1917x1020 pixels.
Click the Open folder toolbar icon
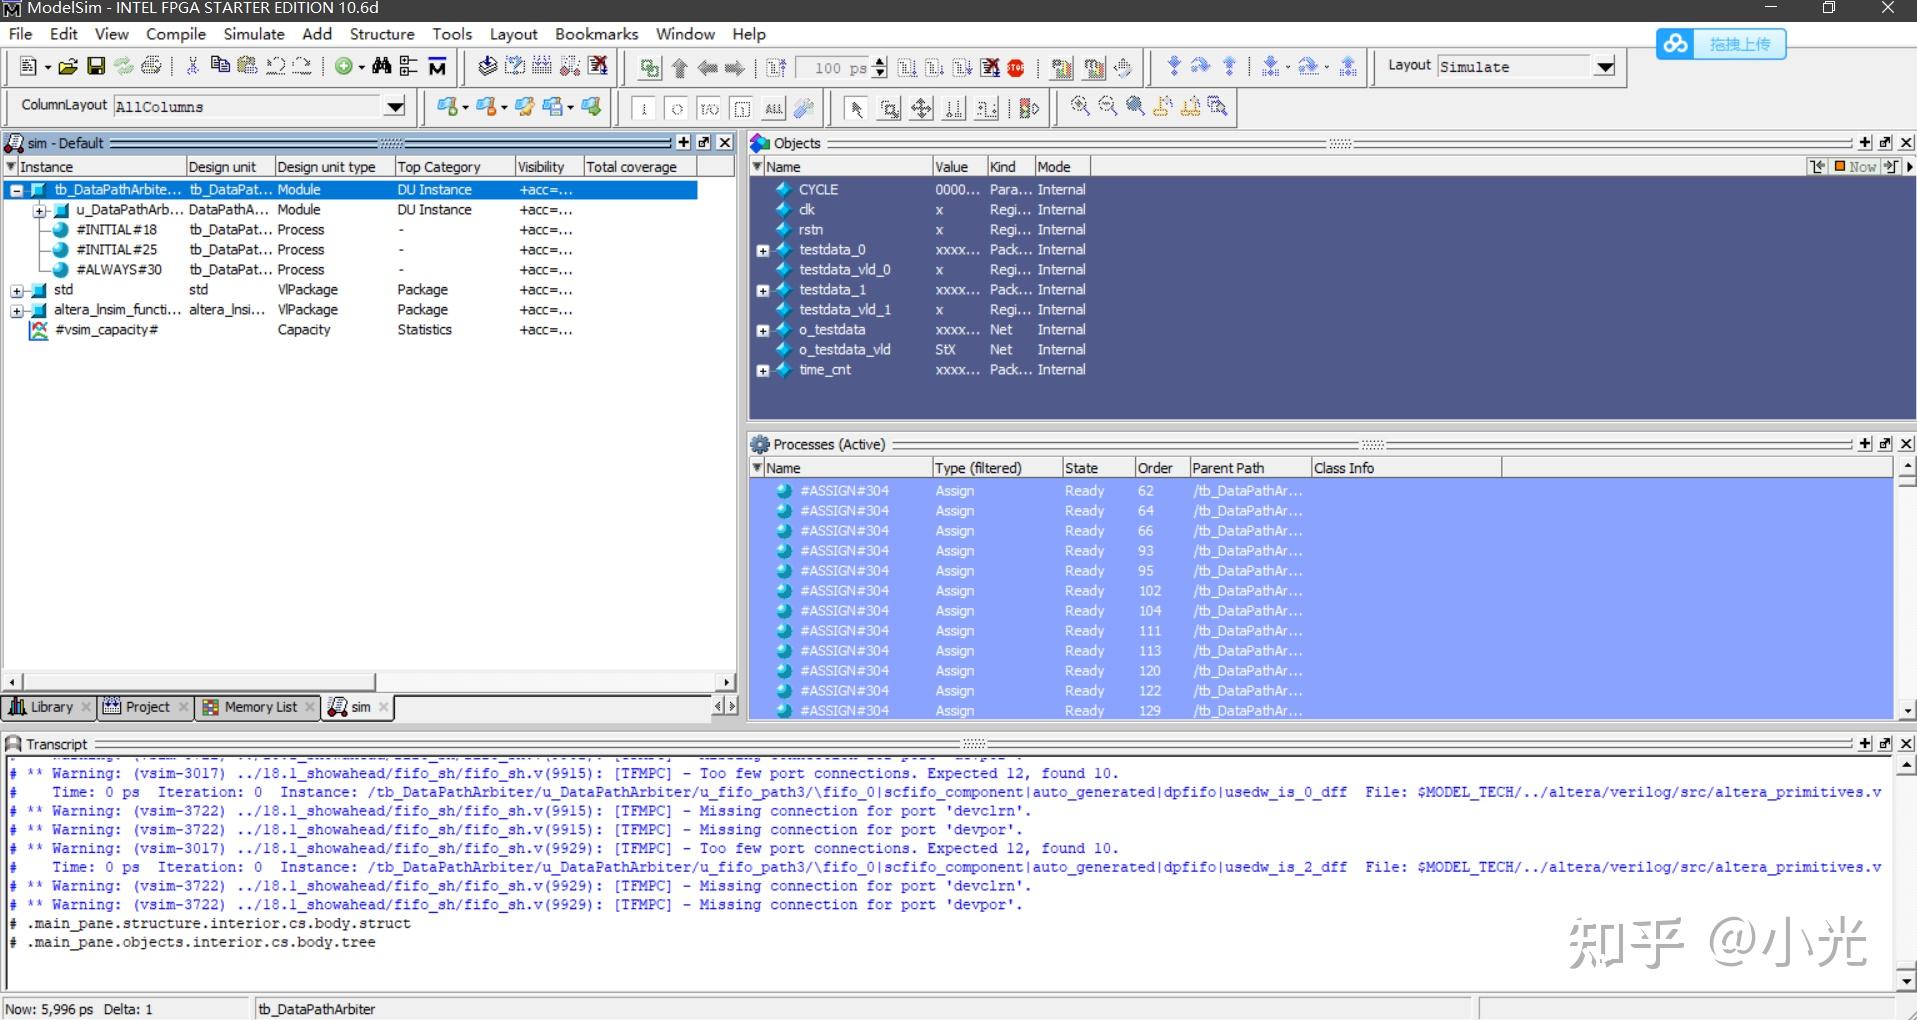pyautogui.click(x=68, y=67)
